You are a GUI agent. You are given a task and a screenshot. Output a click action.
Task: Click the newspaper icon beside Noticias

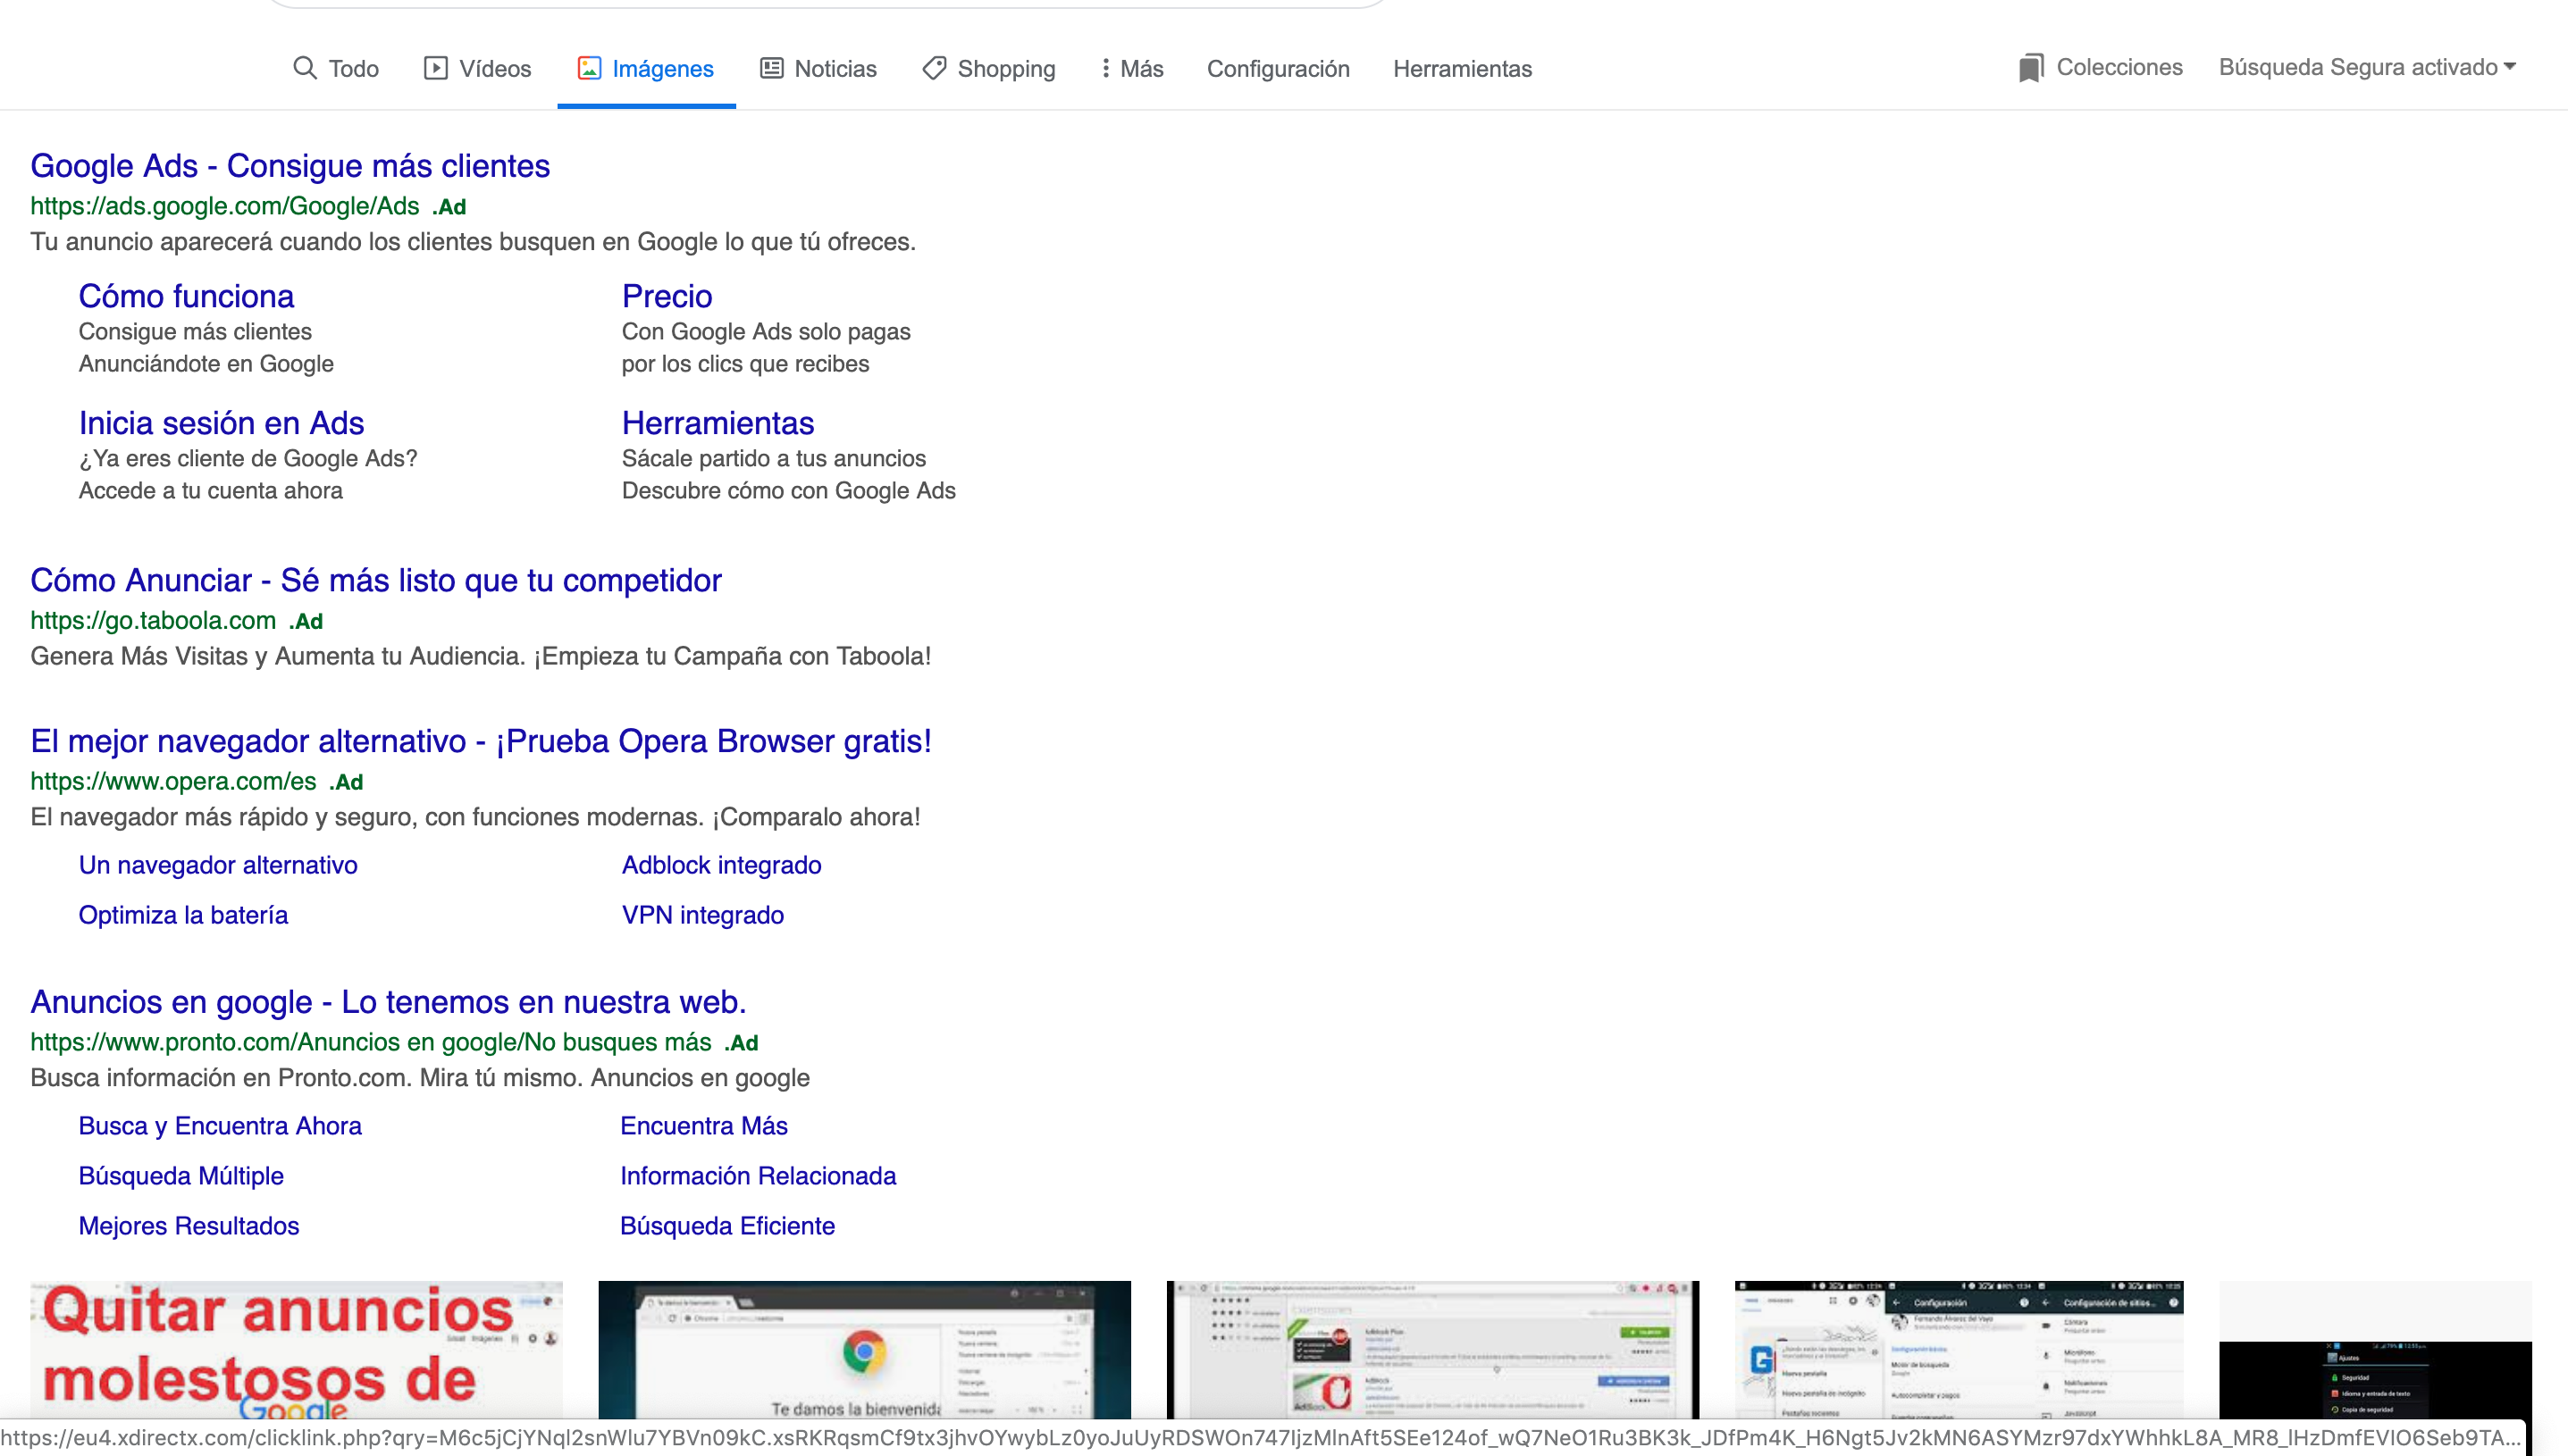[771, 68]
